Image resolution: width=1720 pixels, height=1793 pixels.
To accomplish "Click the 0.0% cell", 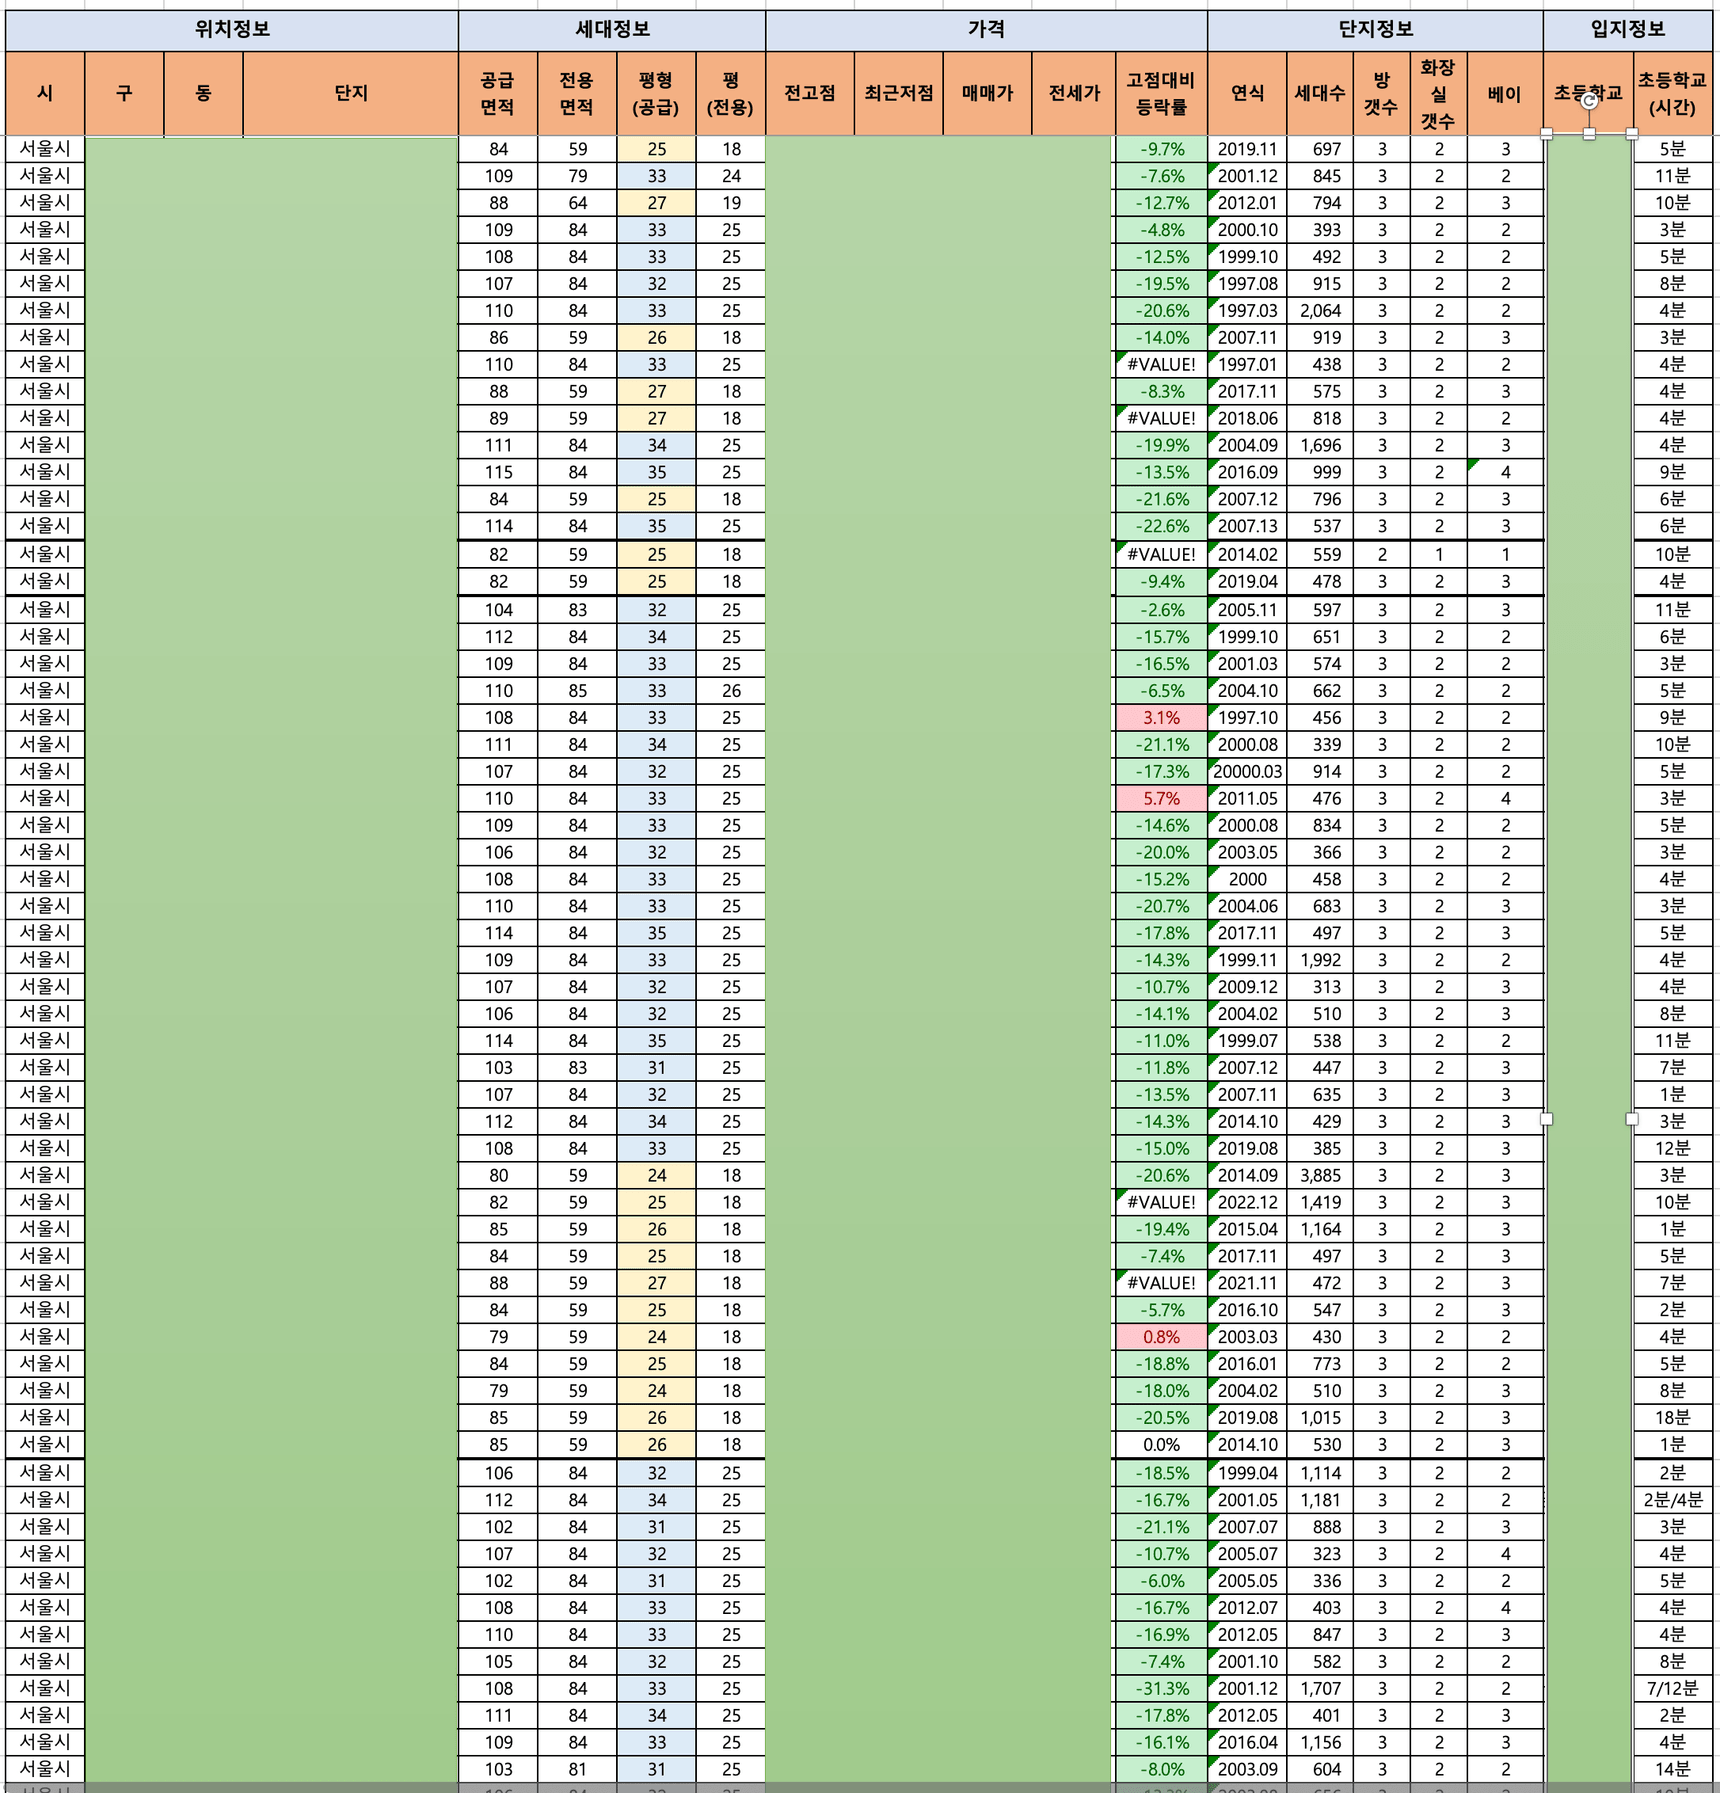I will point(1162,1445).
